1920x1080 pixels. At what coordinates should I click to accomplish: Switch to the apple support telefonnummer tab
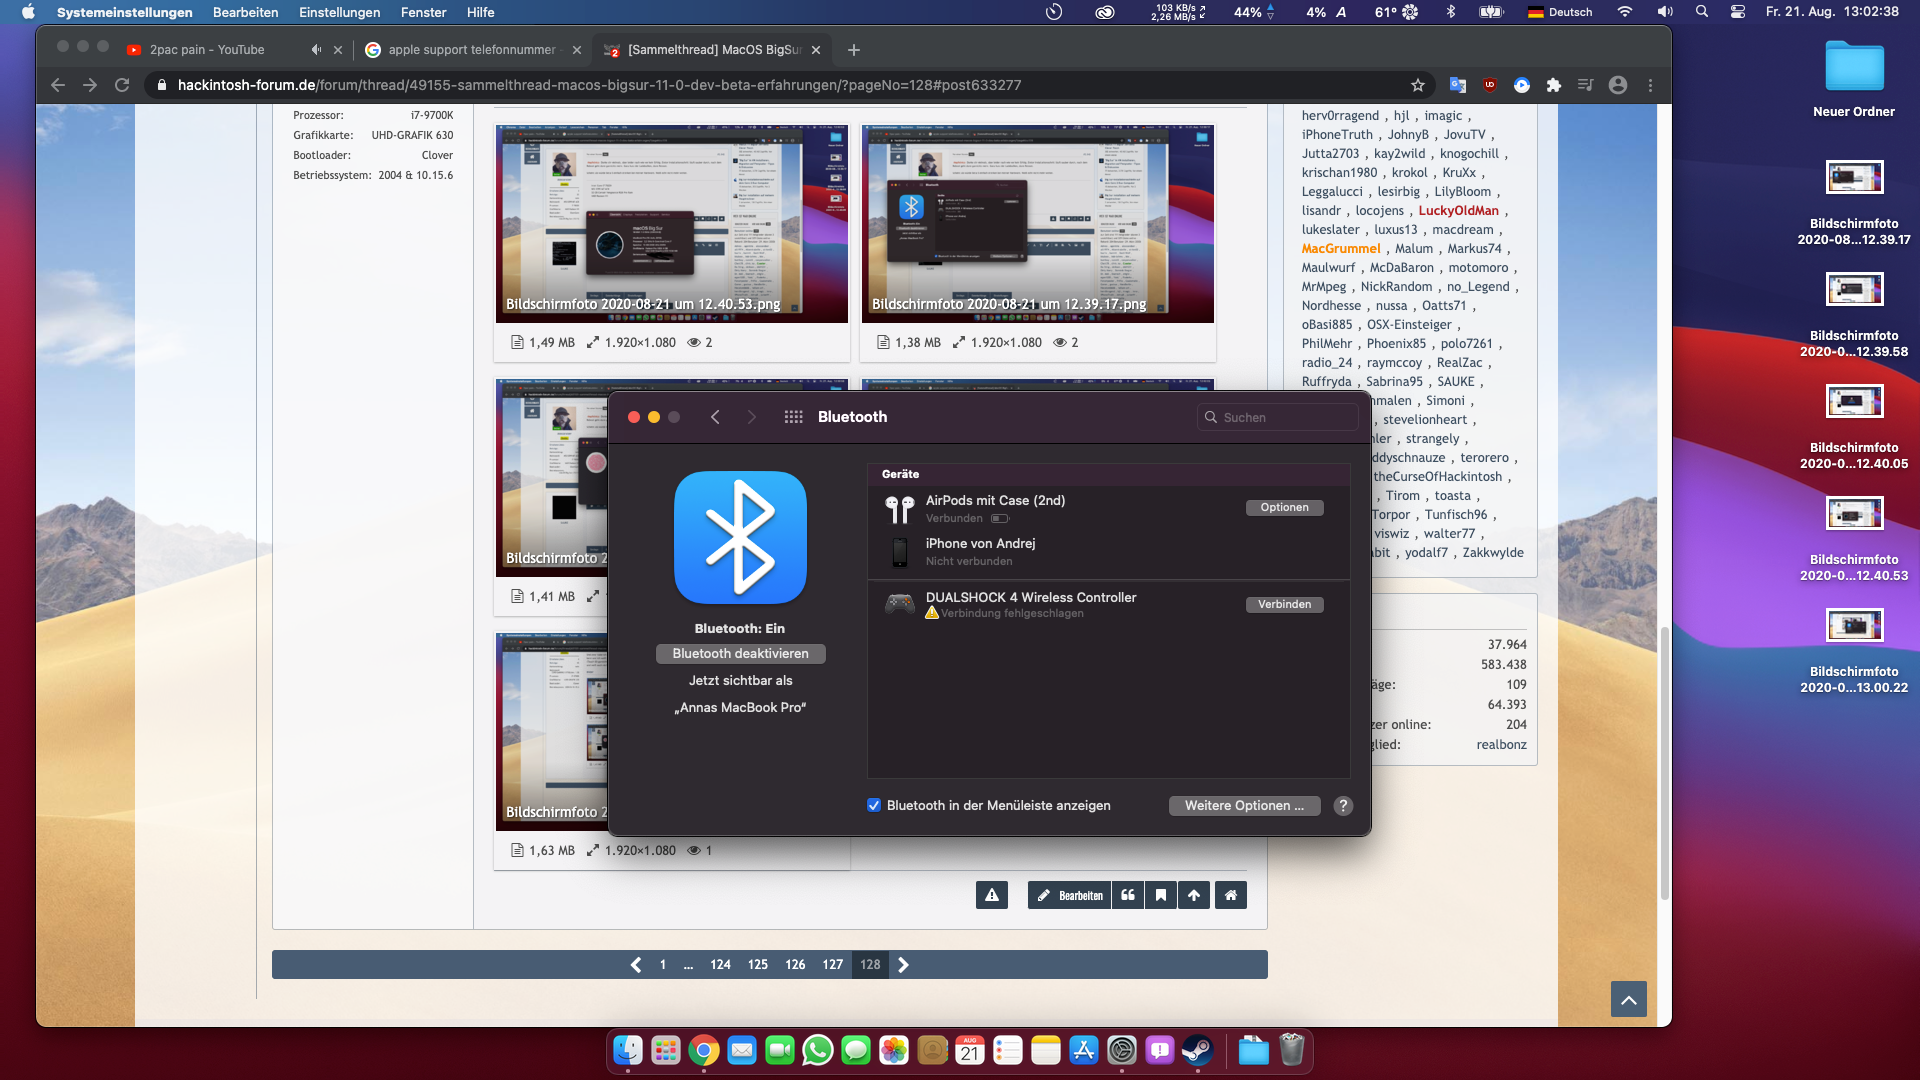(470, 49)
